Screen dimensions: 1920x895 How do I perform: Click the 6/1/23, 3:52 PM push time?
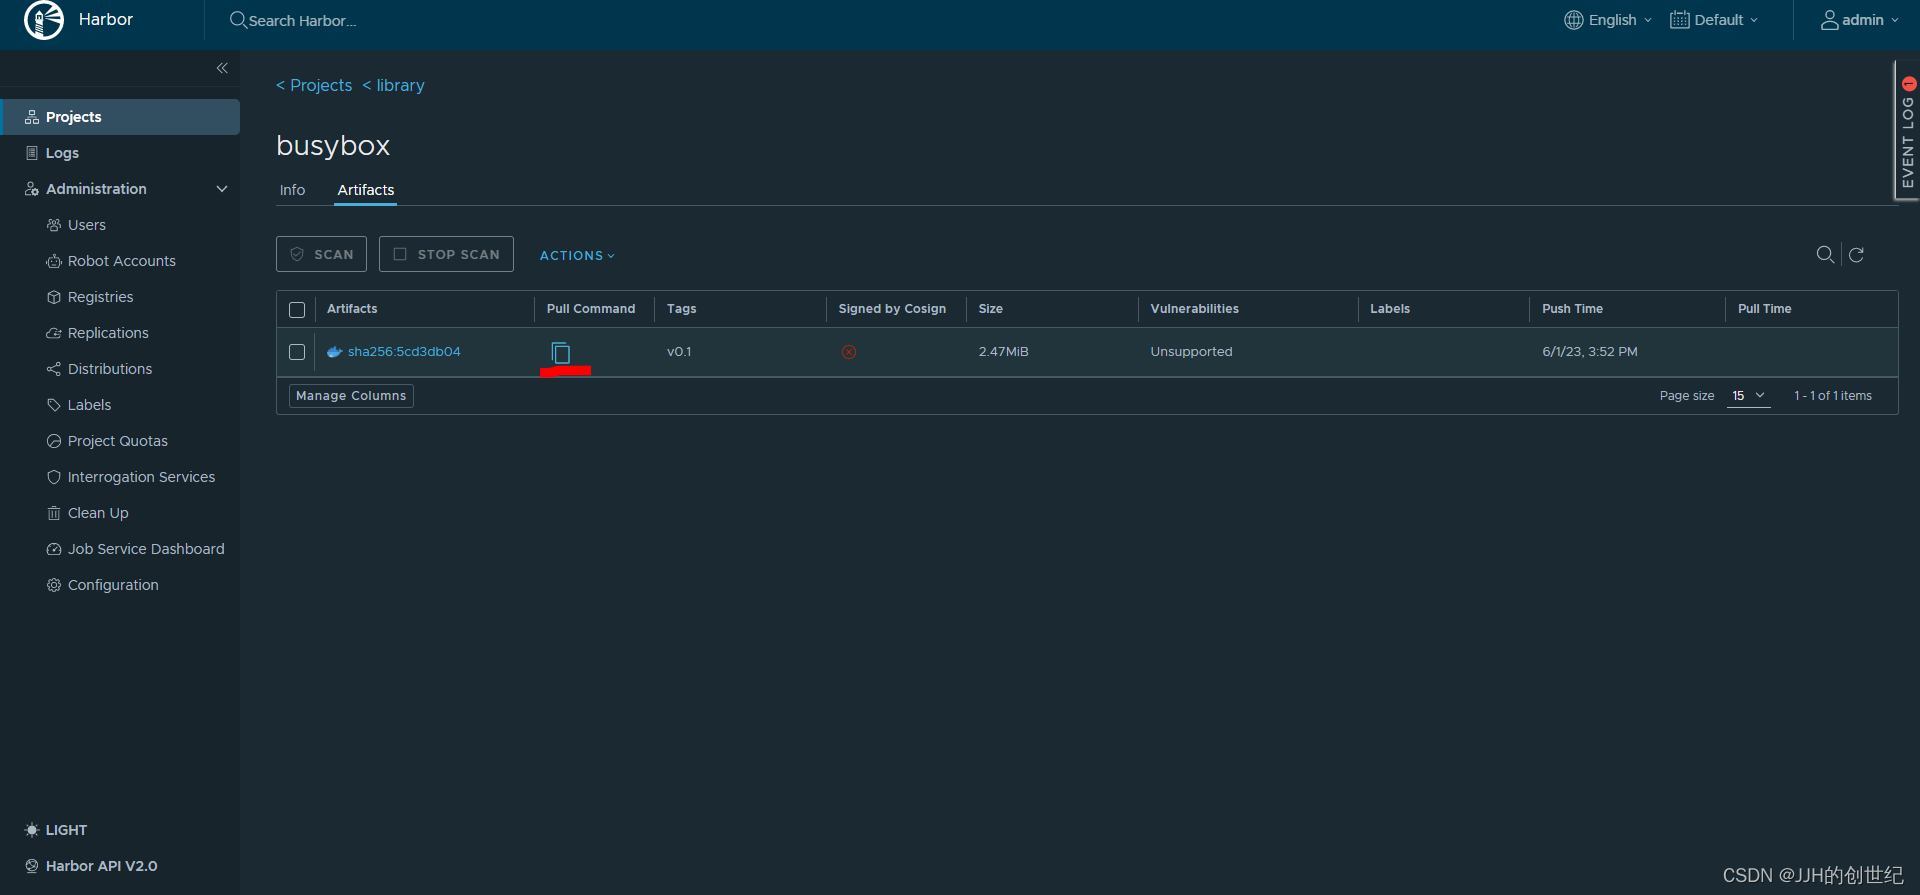pyautogui.click(x=1590, y=352)
